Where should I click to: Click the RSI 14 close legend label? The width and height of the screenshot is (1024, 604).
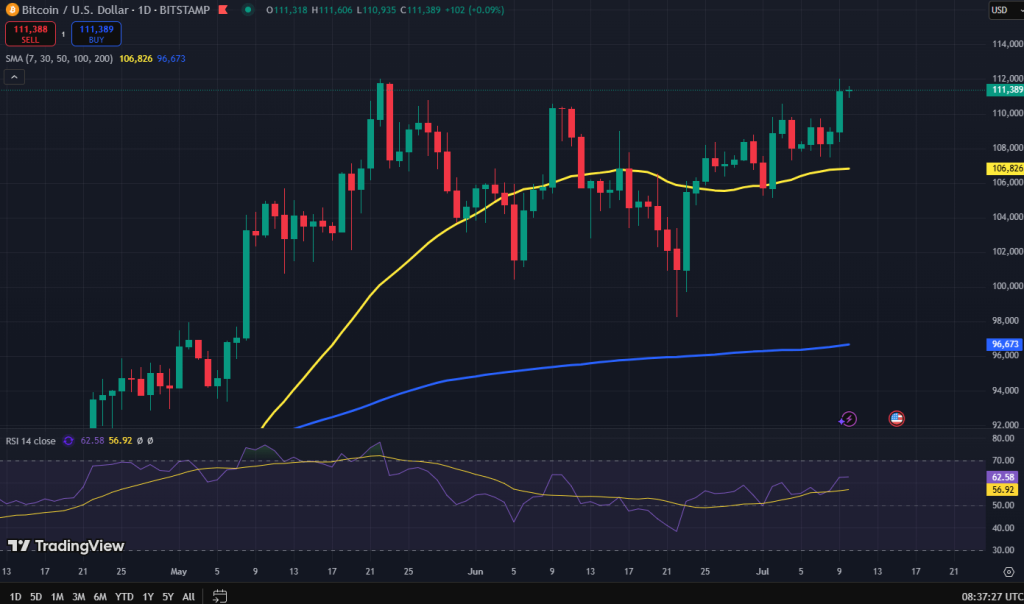click(x=31, y=441)
